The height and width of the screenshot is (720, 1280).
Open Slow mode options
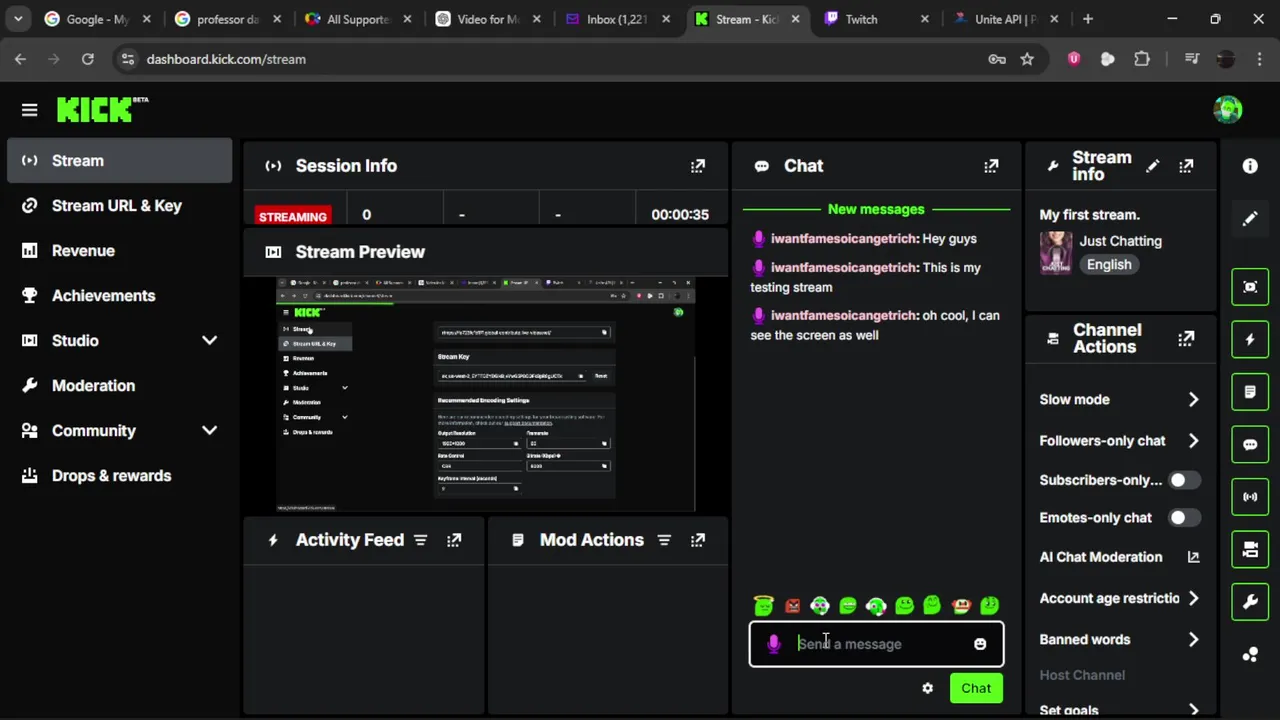tap(1119, 399)
